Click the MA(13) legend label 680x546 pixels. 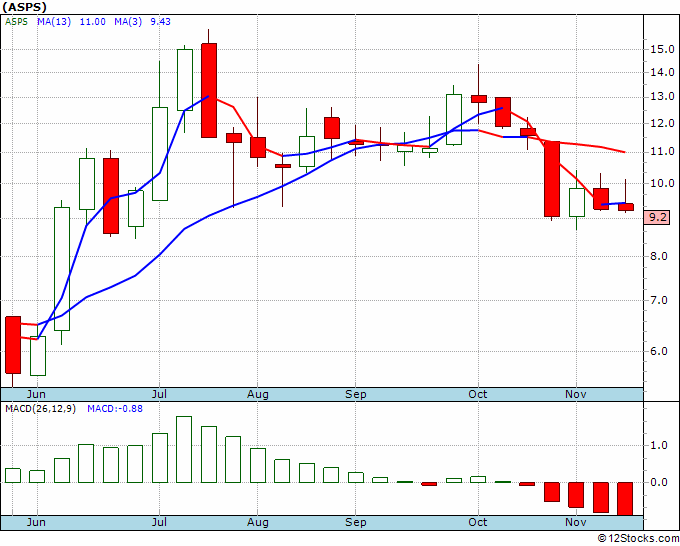(54, 22)
